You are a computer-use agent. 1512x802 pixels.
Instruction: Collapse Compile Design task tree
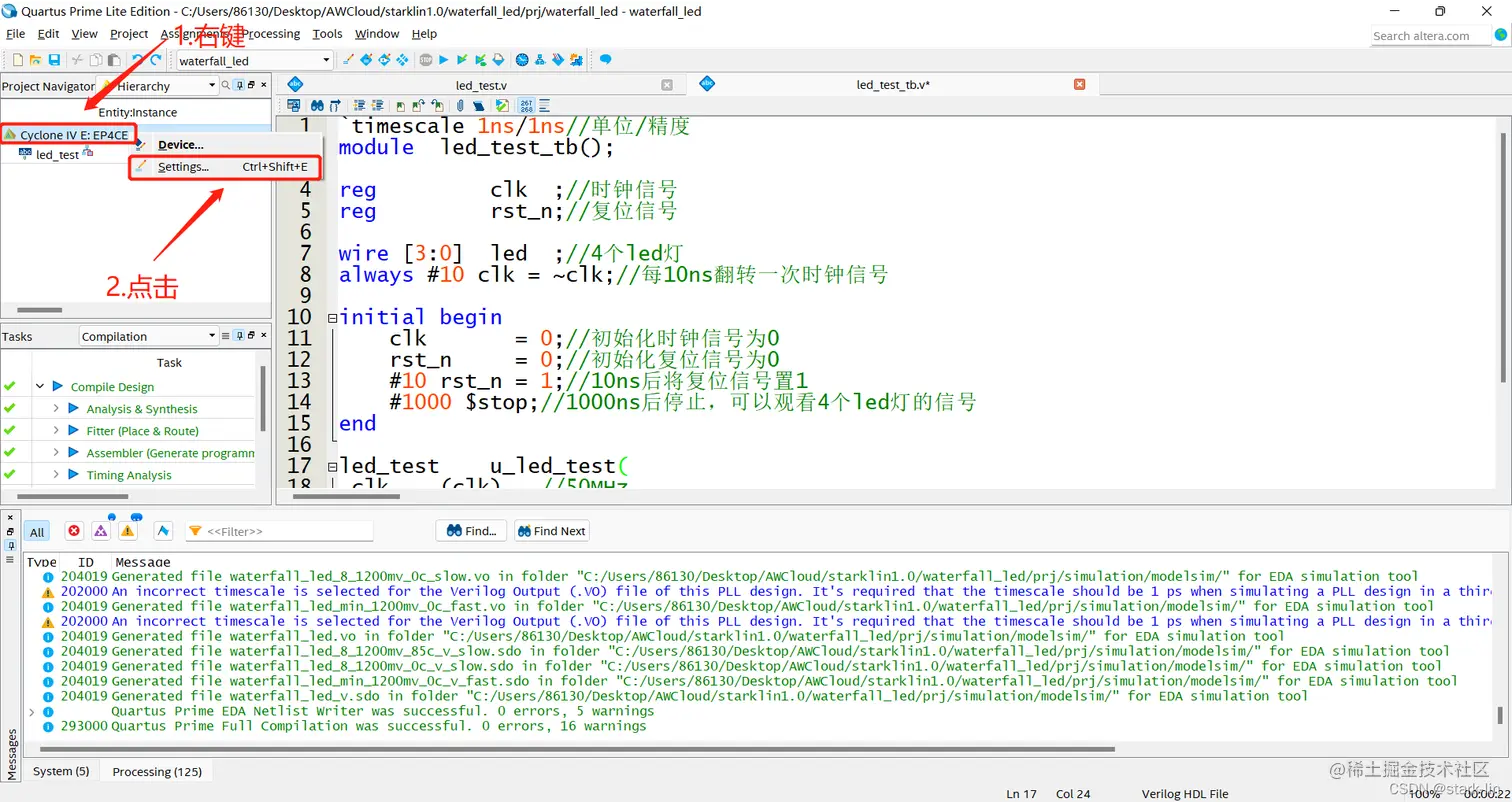click(x=40, y=386)
